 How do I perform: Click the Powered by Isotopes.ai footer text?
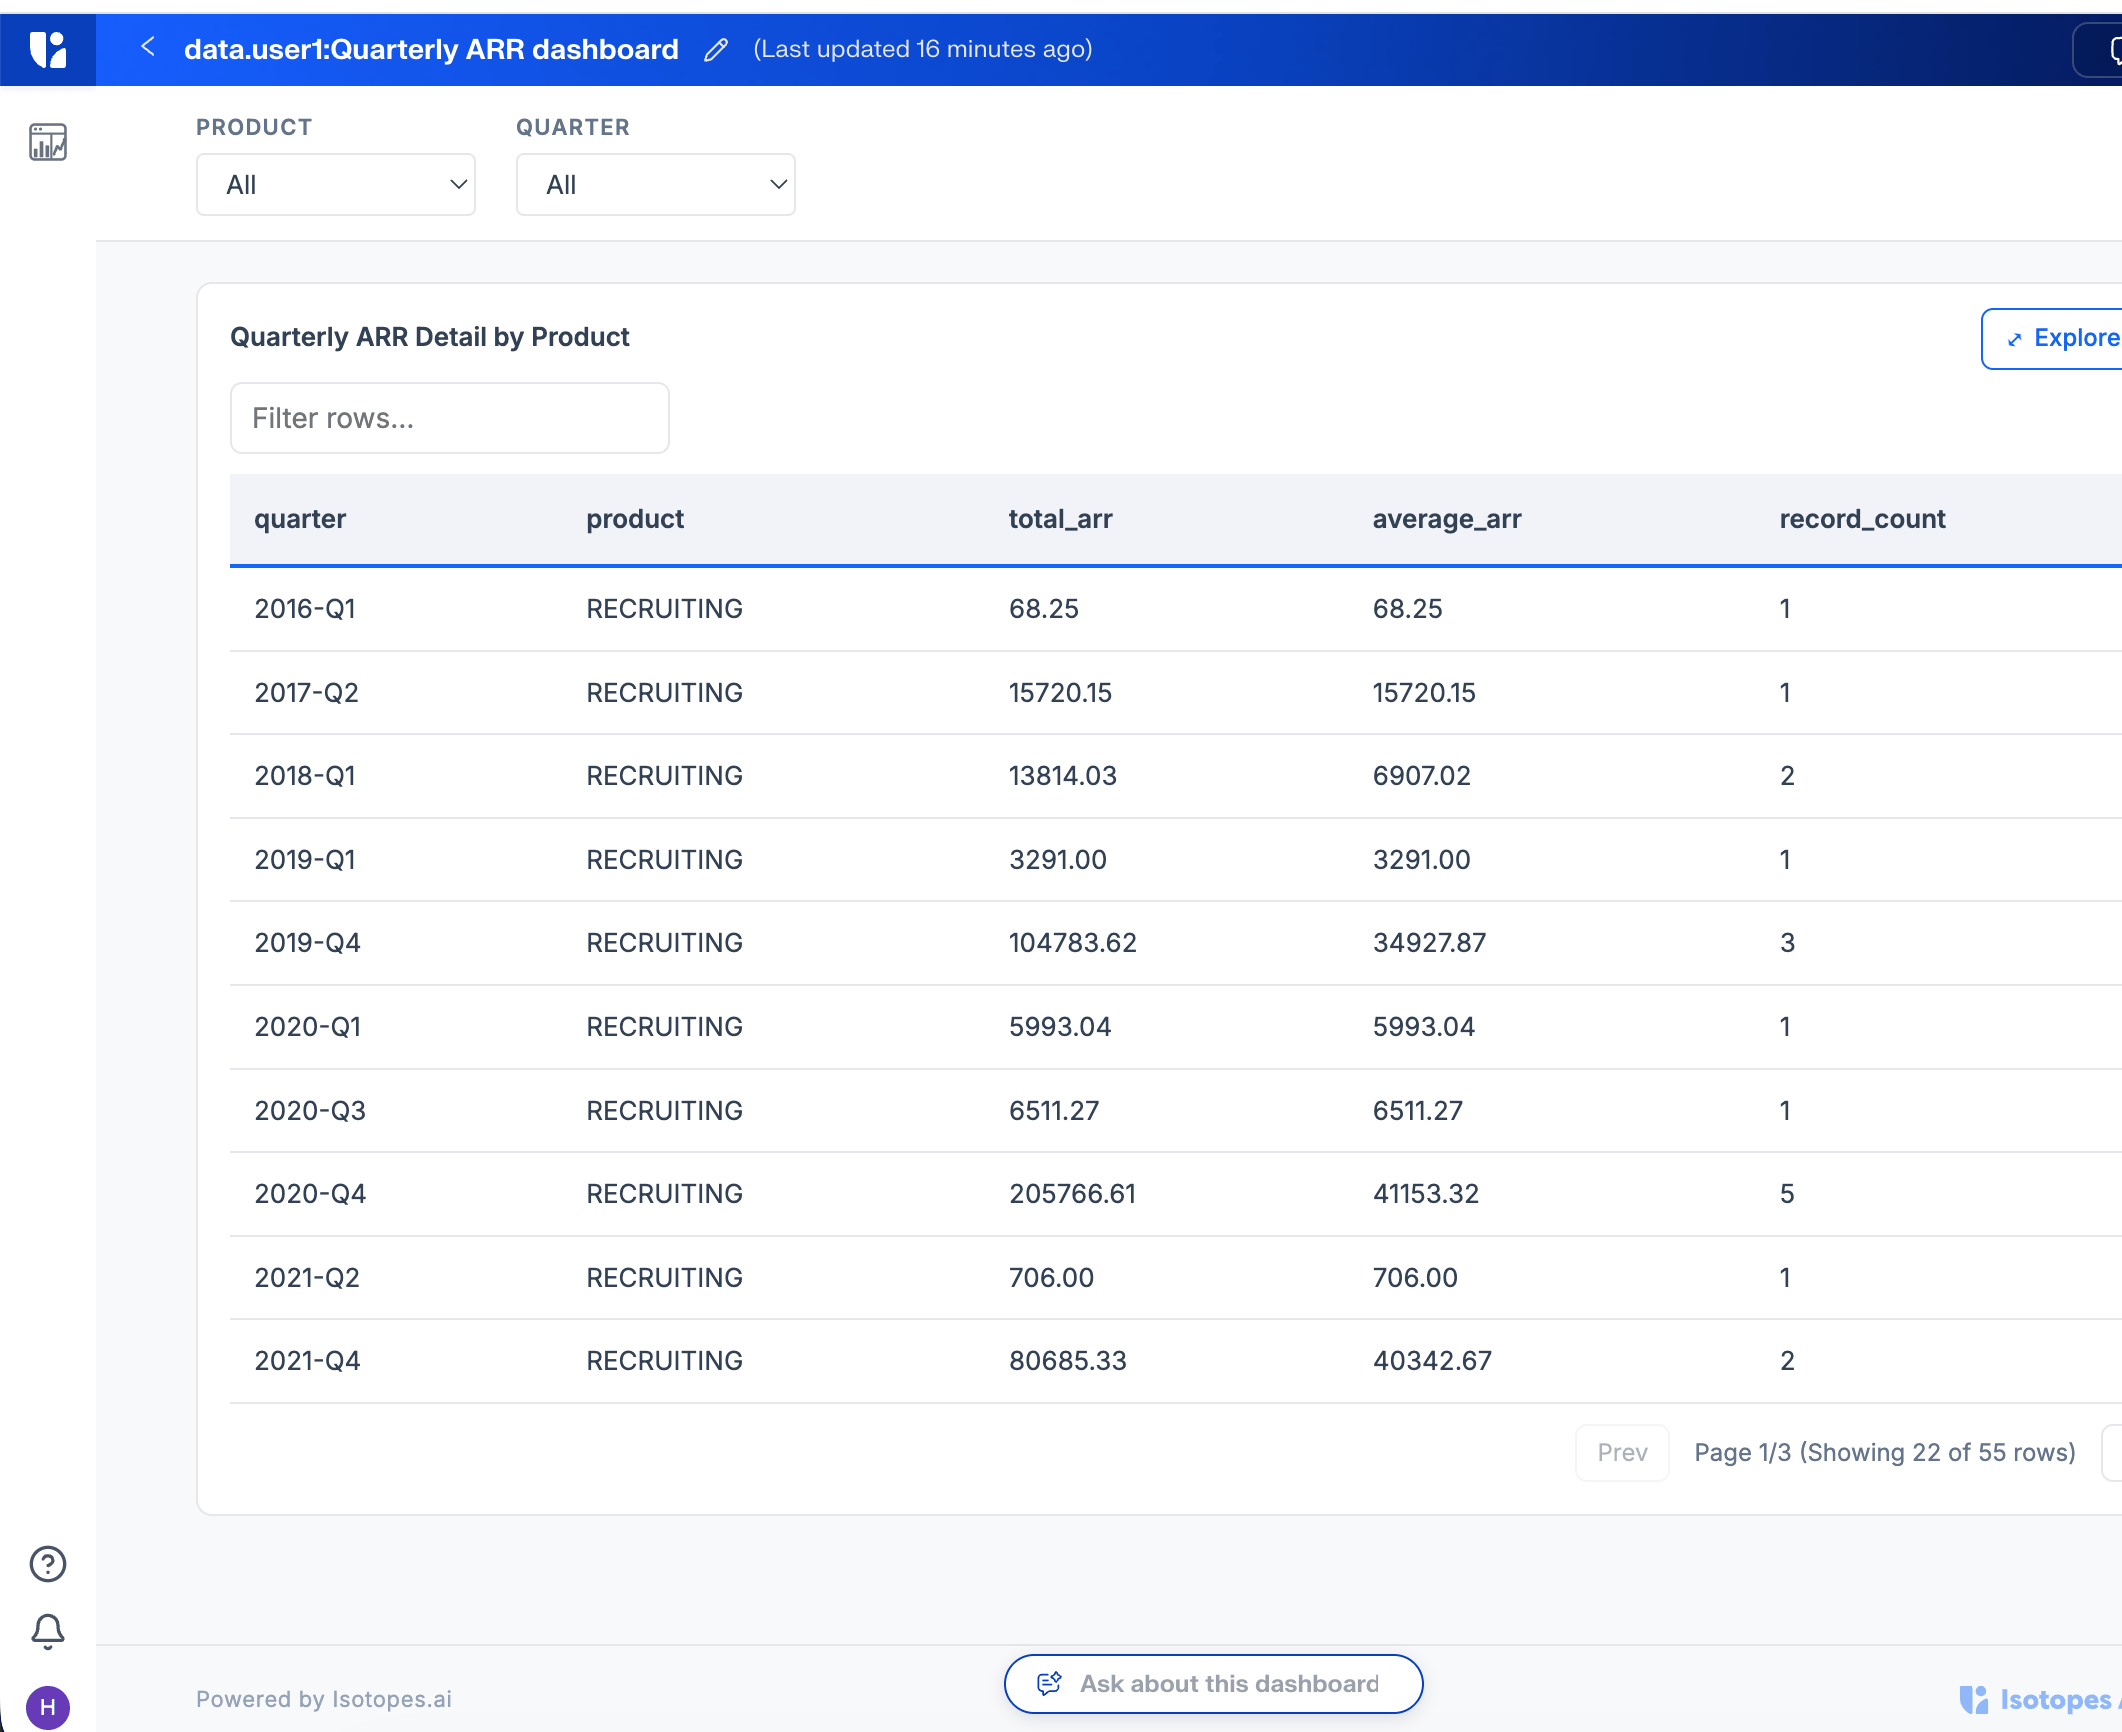click(324, 1699)
